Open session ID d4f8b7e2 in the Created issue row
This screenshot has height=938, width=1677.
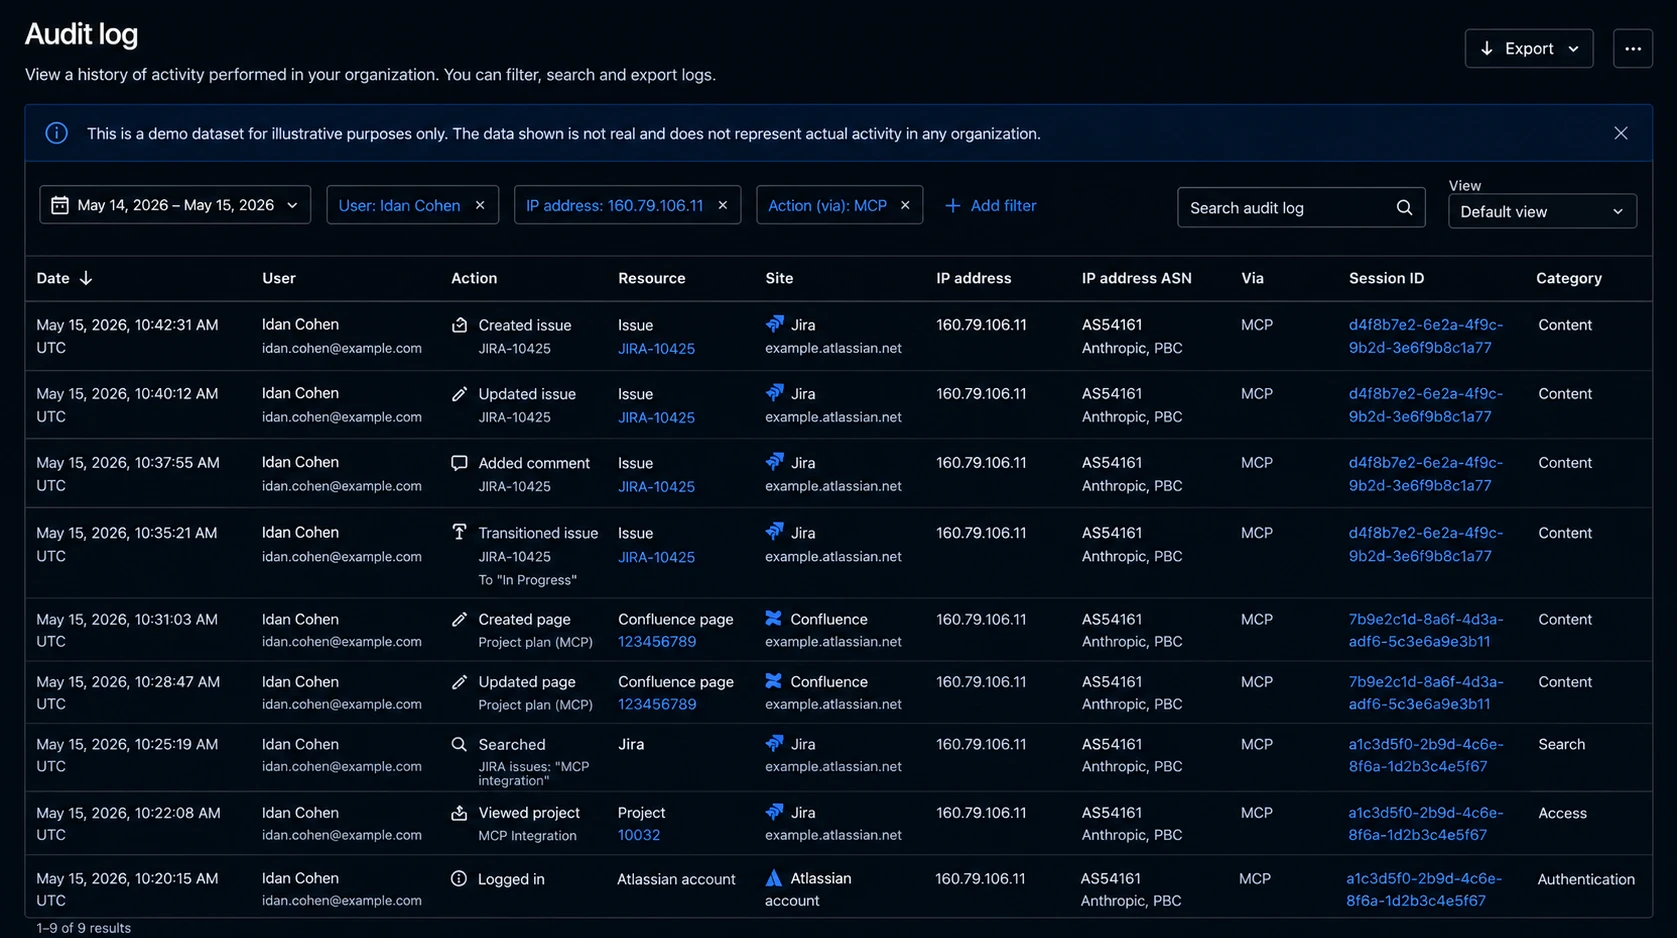(1426, 336)
